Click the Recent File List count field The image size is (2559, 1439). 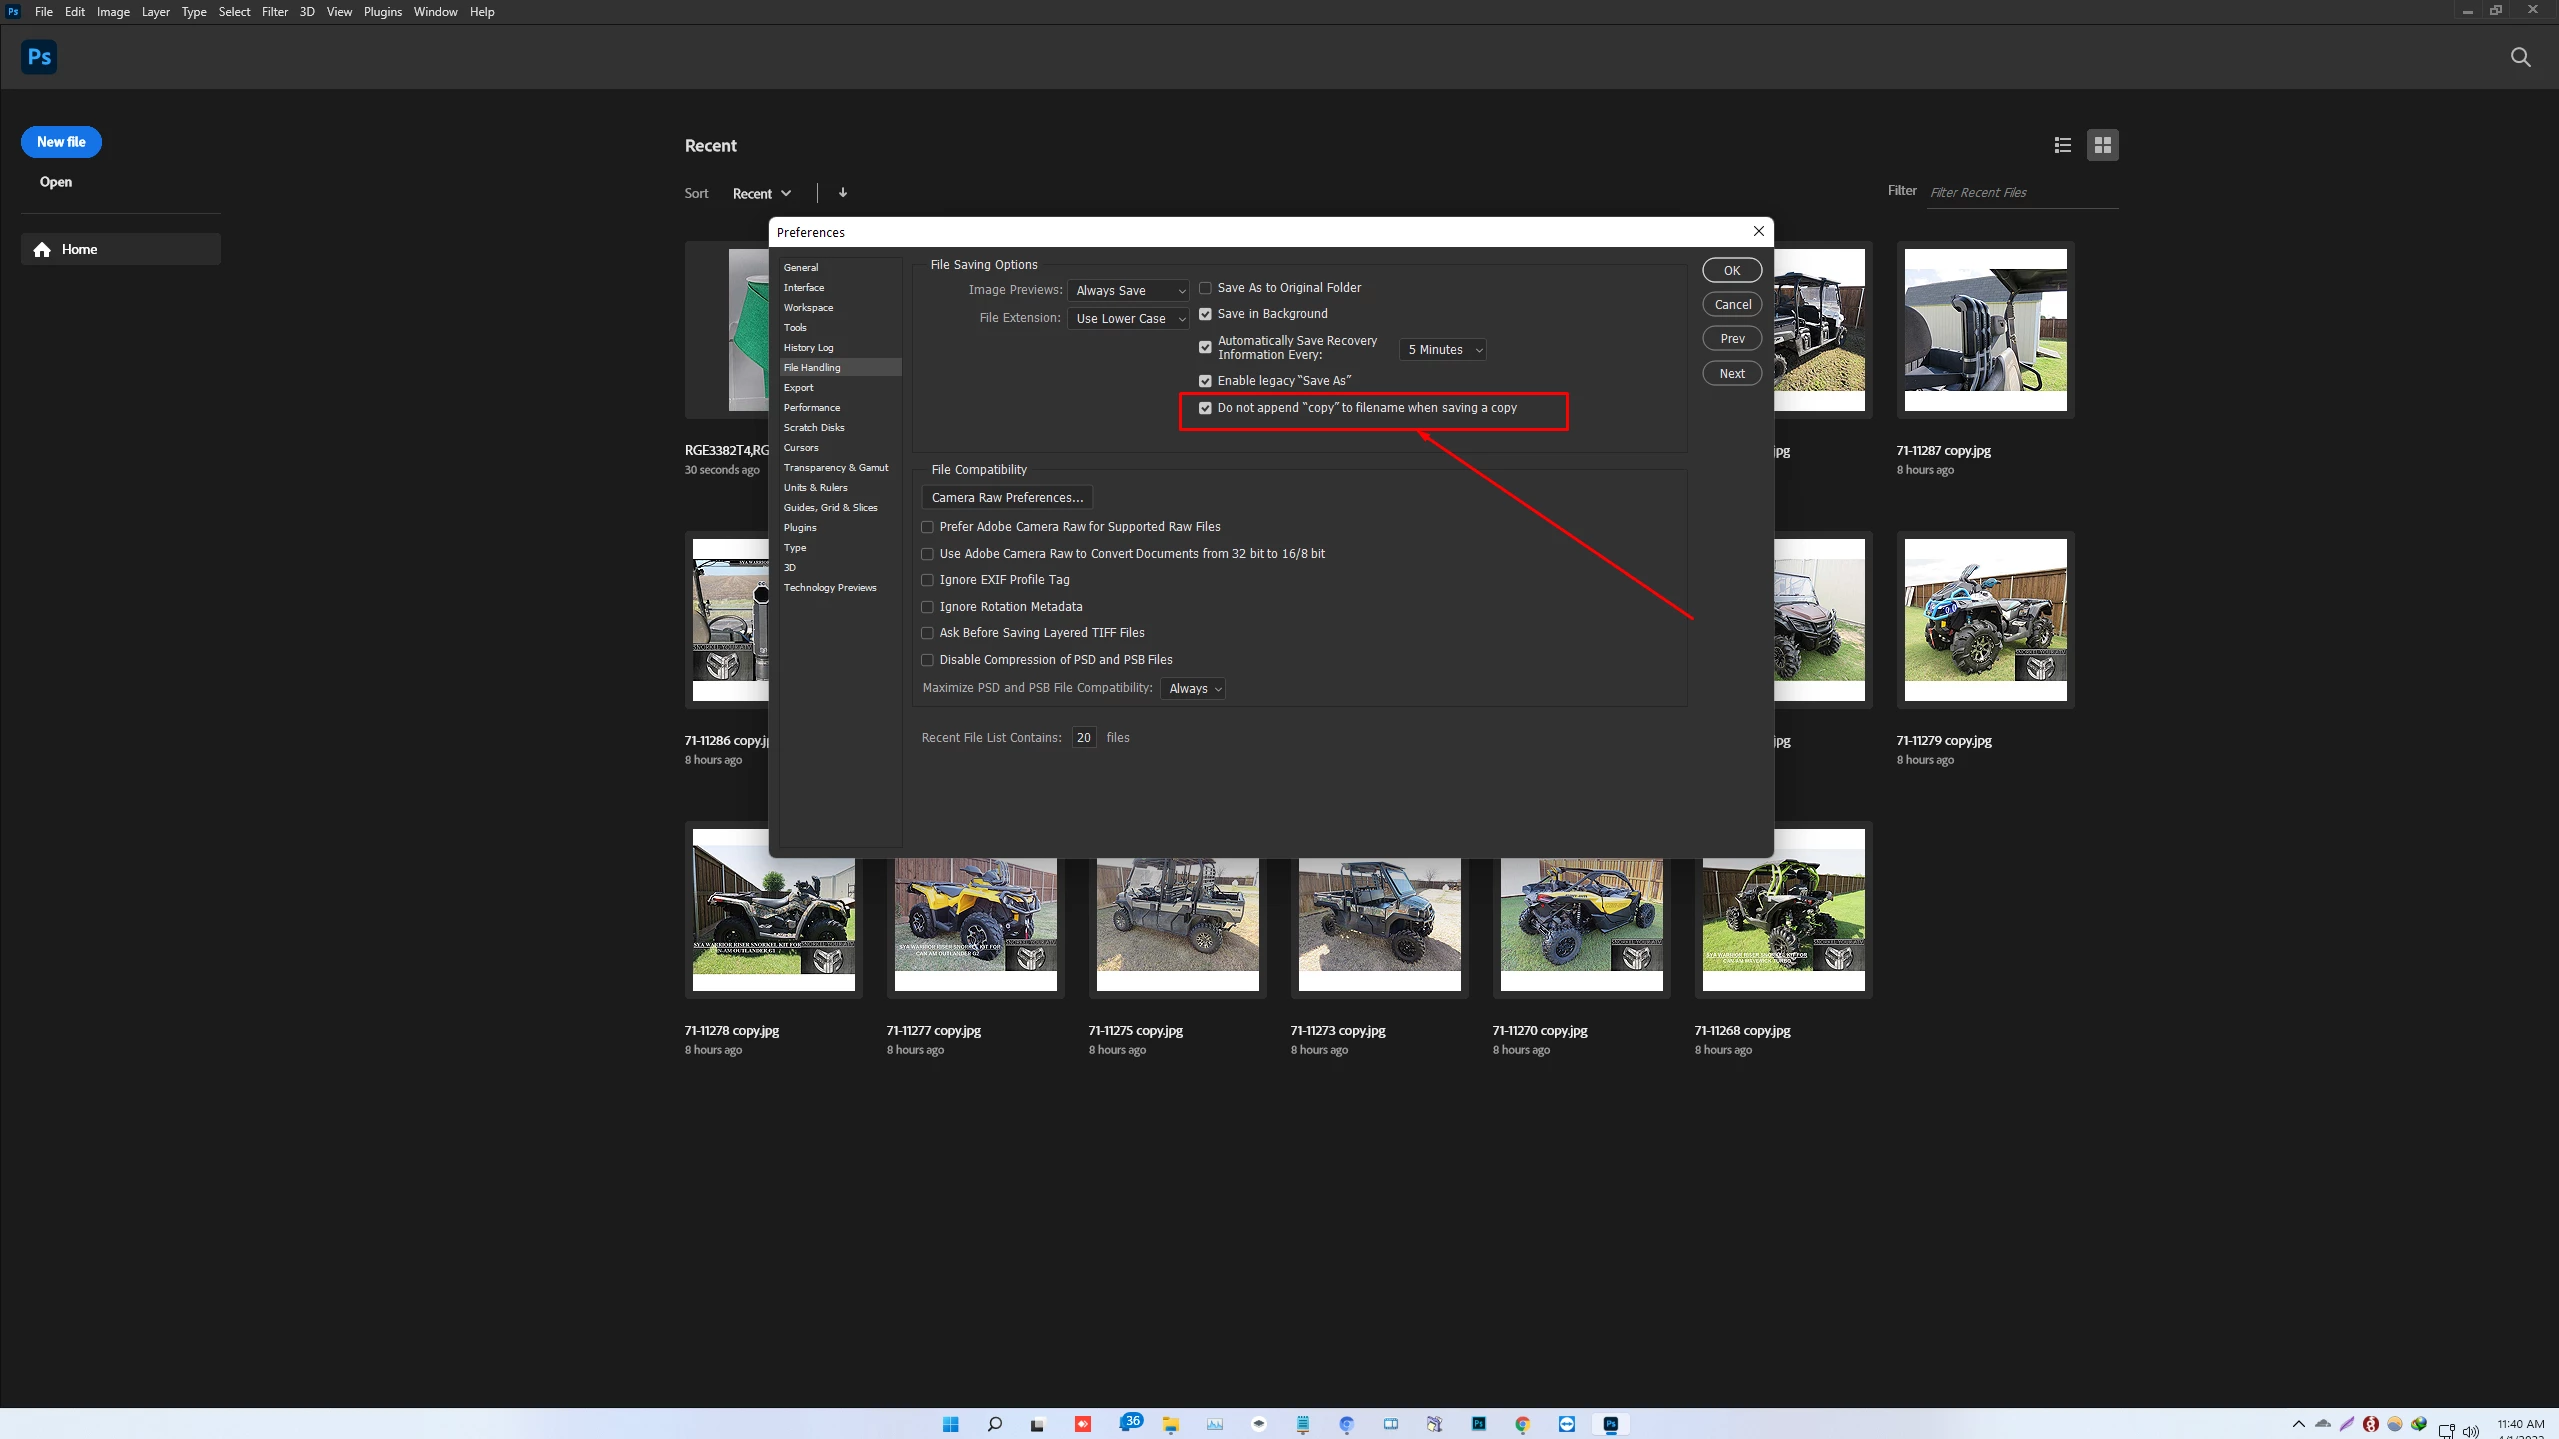[x=1083, y=738]
